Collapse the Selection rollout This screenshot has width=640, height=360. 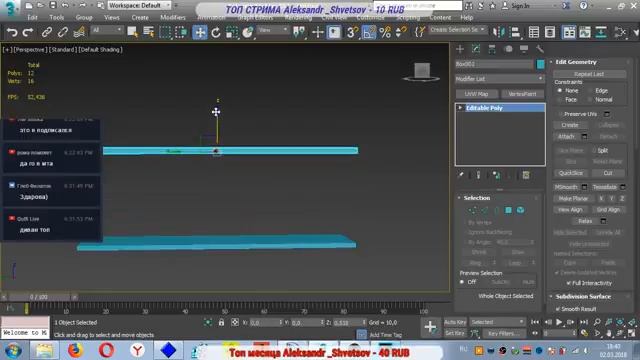(x=459, y=198)
